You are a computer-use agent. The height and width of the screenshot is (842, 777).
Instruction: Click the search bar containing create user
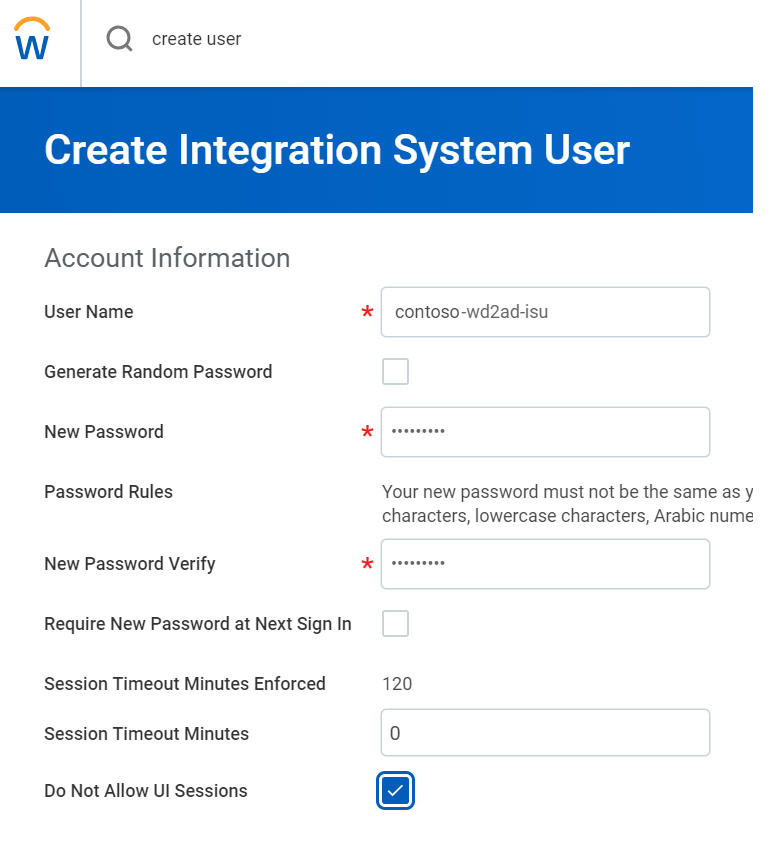300,38
